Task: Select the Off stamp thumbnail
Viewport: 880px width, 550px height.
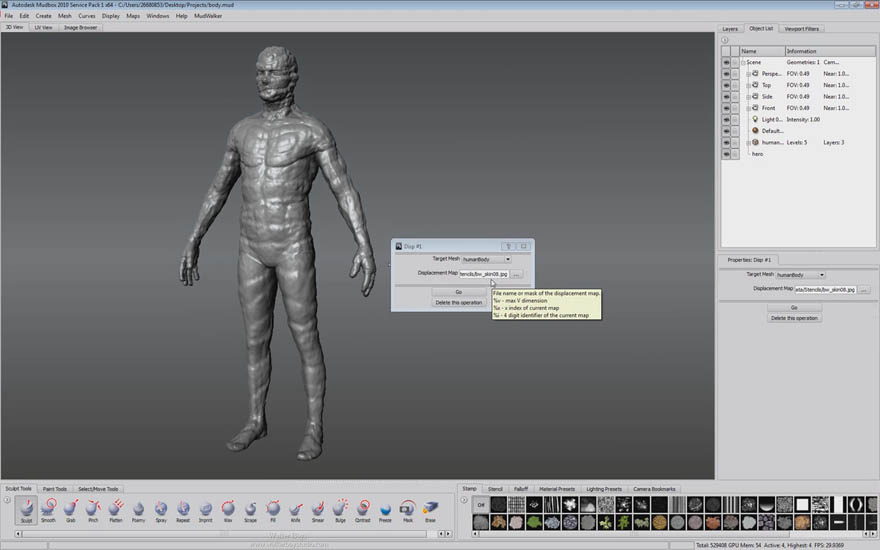Action: (x=480, y=505)
